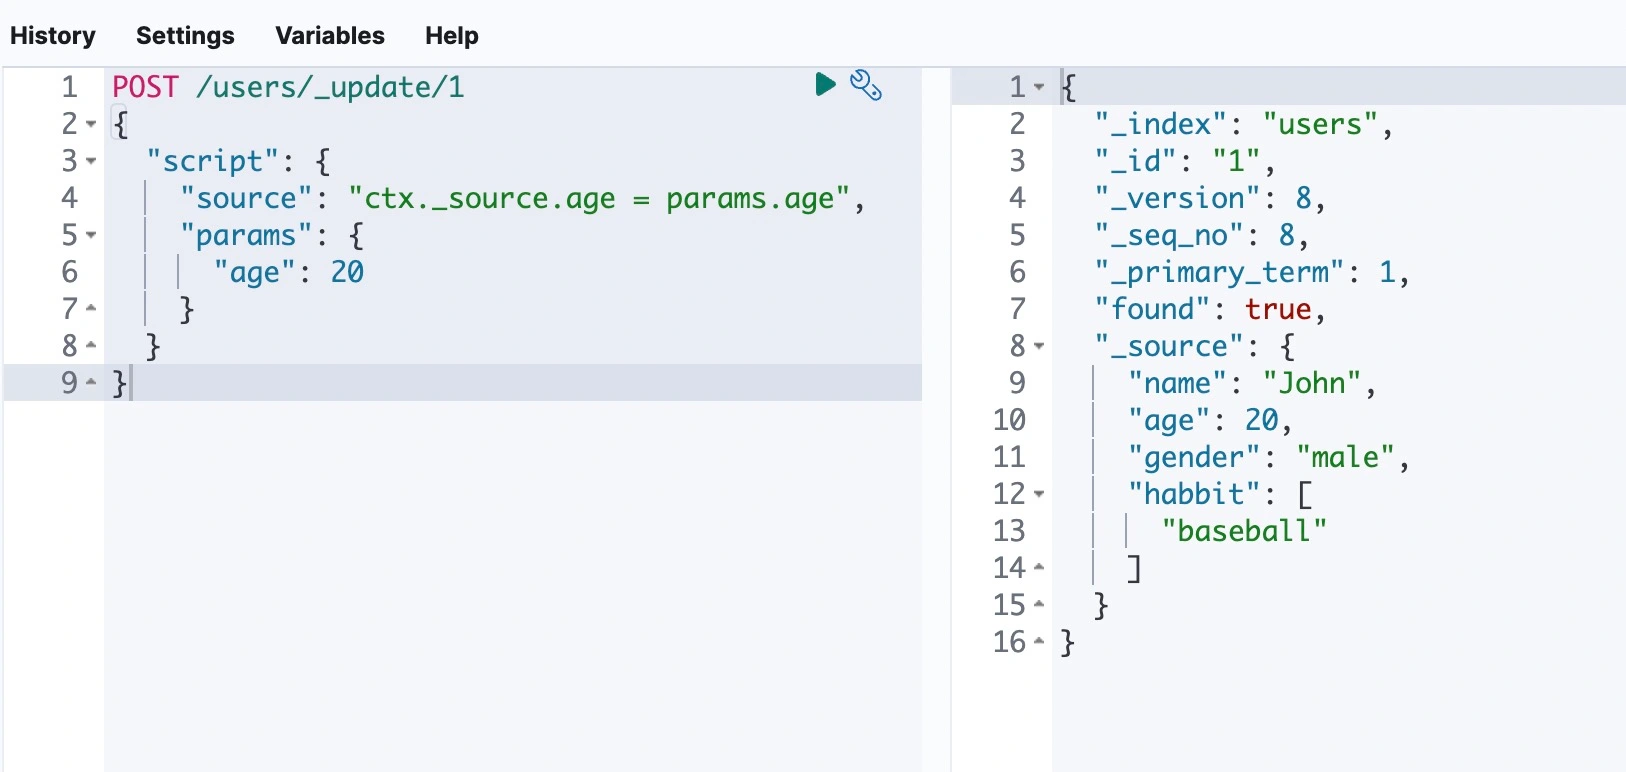This screenshot has width=1626, height=772.
Task: Click fold marker at request line 9
Action: coord(91,382)
